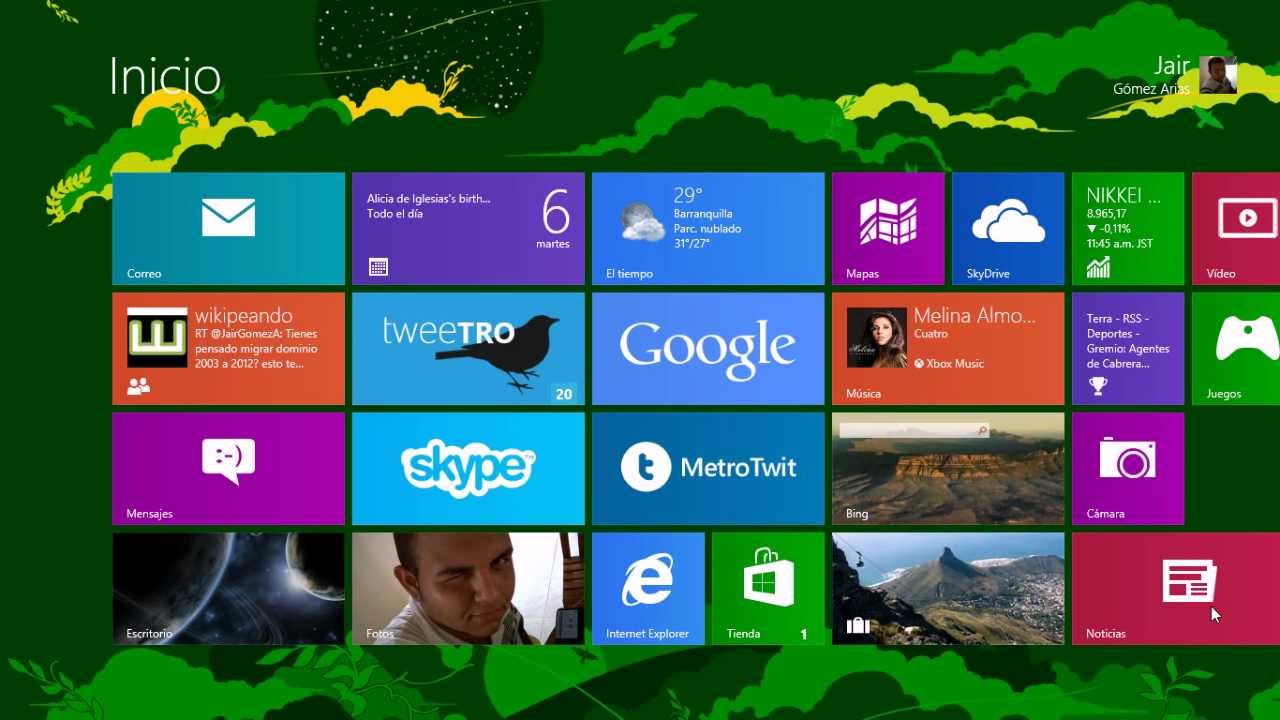The image size is (1280, 720).
Task: Open El tiempo weather tile
Action: (x=708, y=229)
